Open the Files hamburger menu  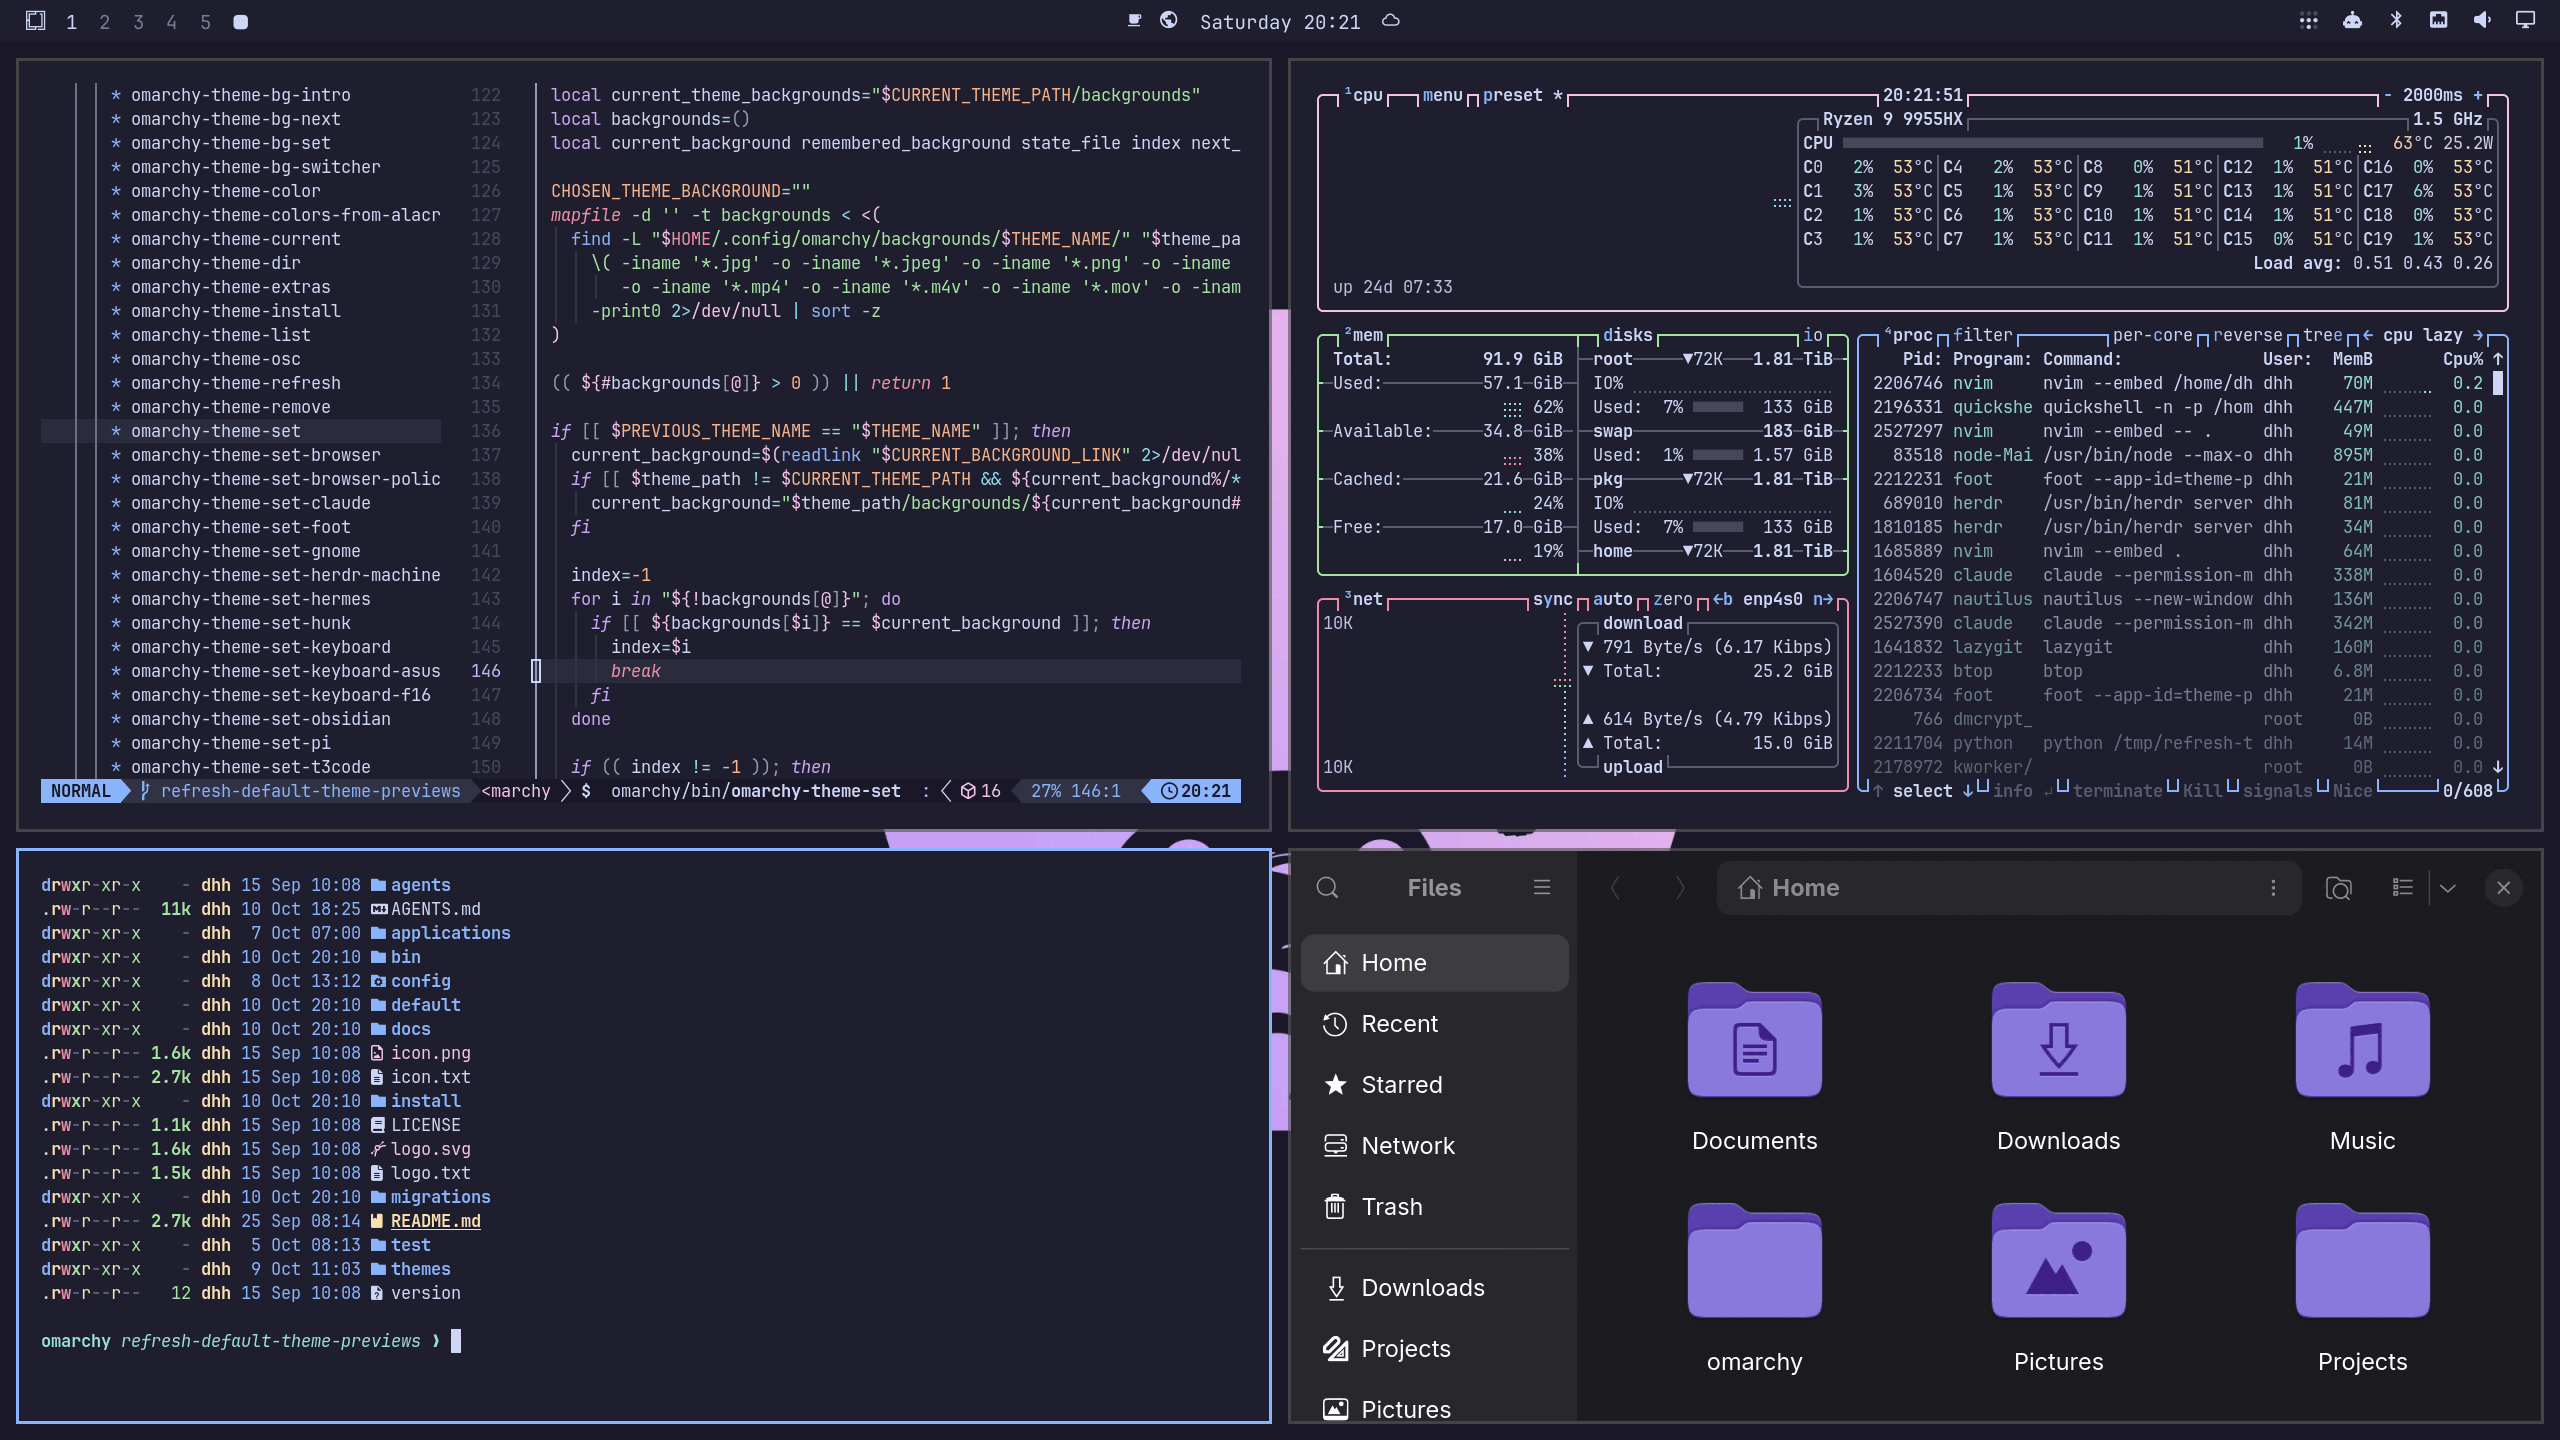click(x=1542, y=888)
